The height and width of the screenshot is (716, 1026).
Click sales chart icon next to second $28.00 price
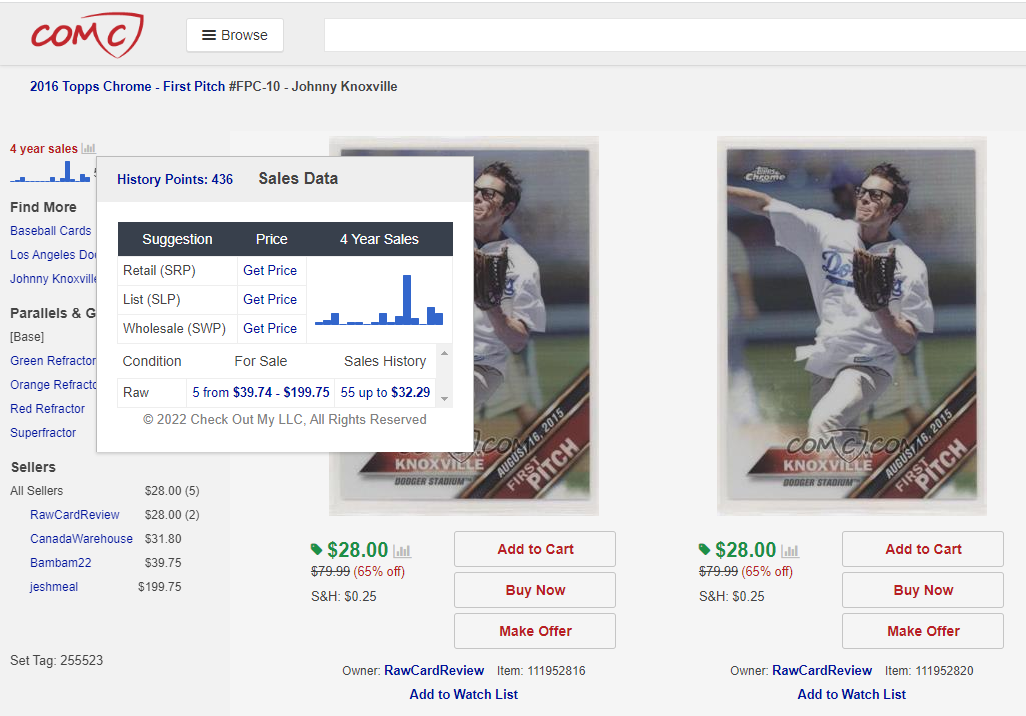pos(790,551)
